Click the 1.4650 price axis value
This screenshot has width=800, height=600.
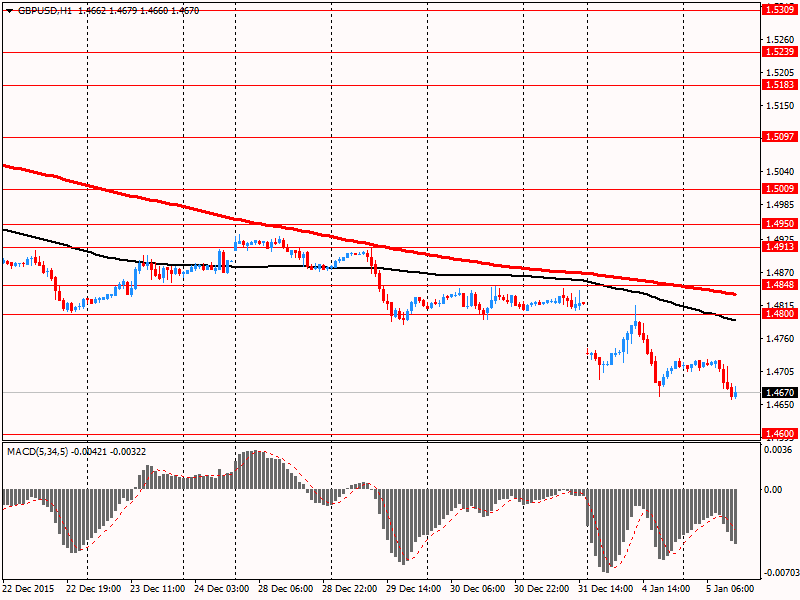tap(781, 405)
